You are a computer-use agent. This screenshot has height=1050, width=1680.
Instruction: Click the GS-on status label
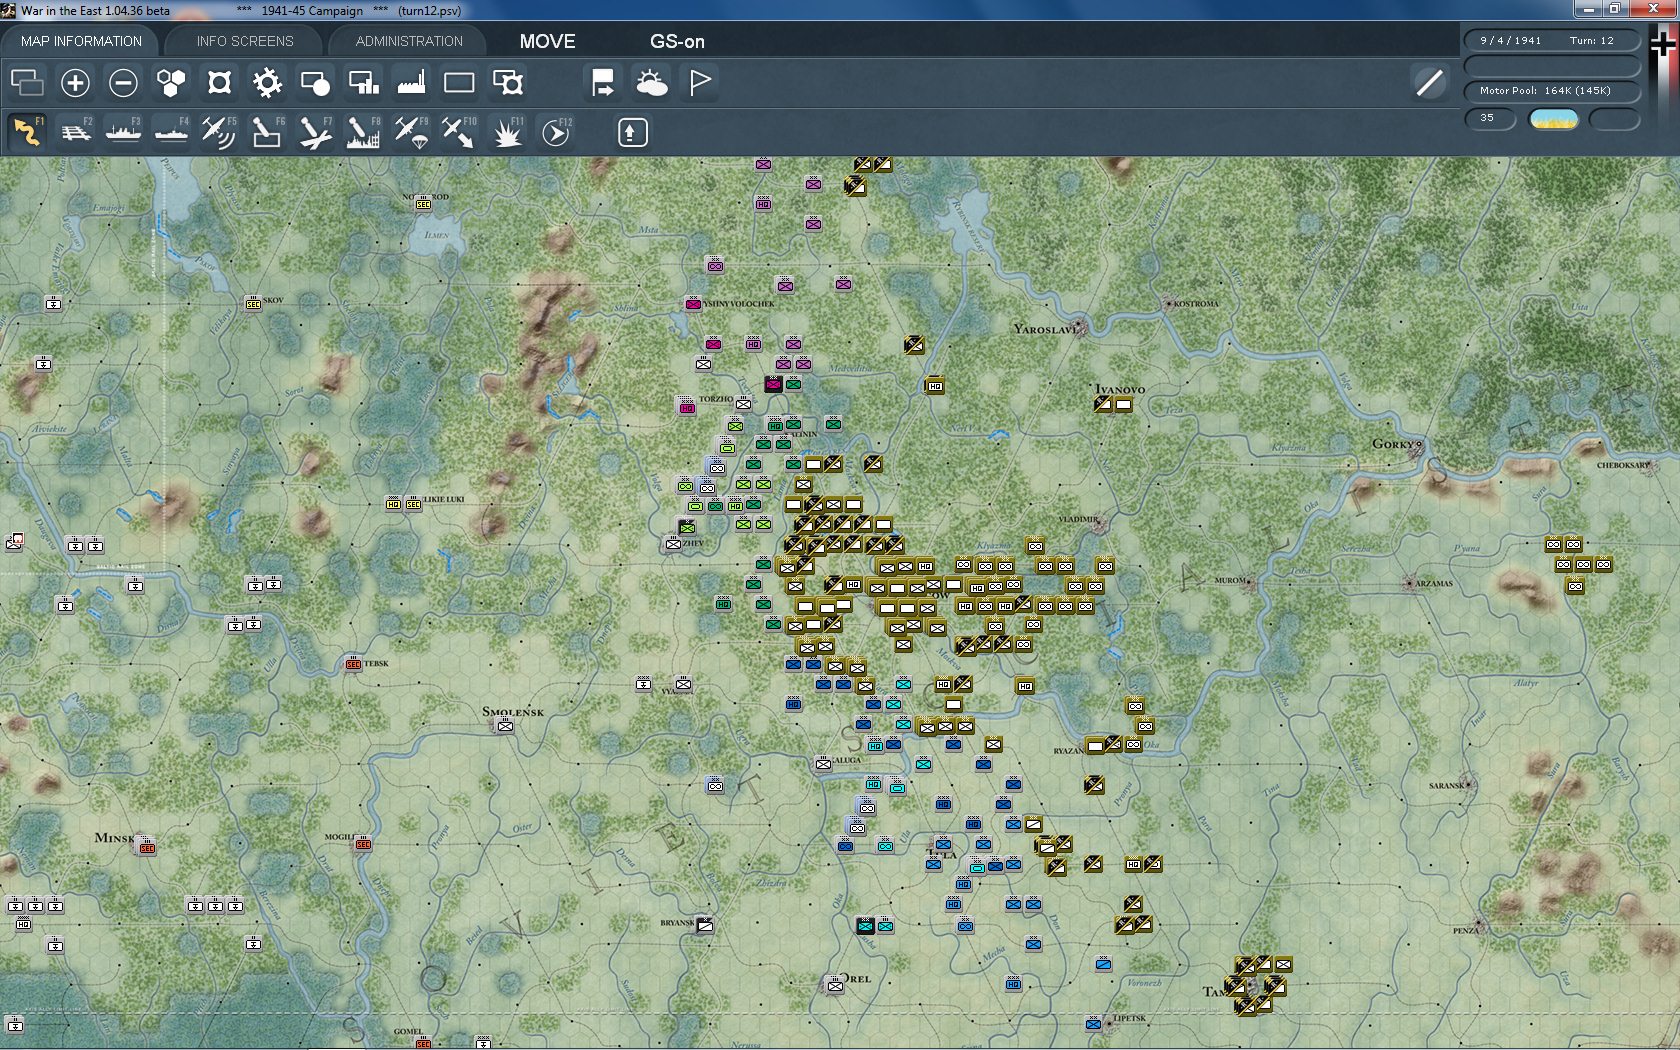[x=677, y=41]
